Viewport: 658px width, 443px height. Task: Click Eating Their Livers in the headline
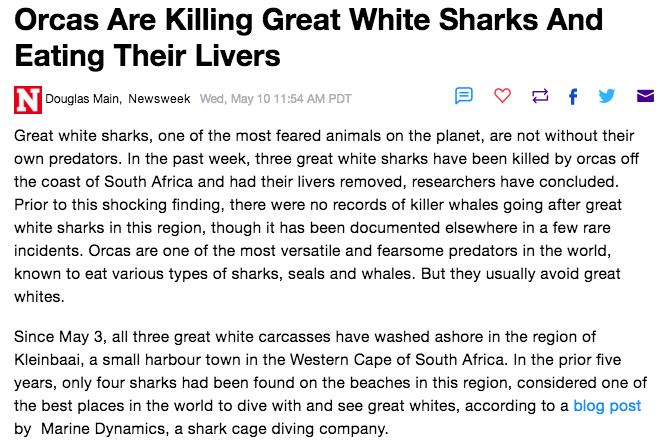point(147,55)
